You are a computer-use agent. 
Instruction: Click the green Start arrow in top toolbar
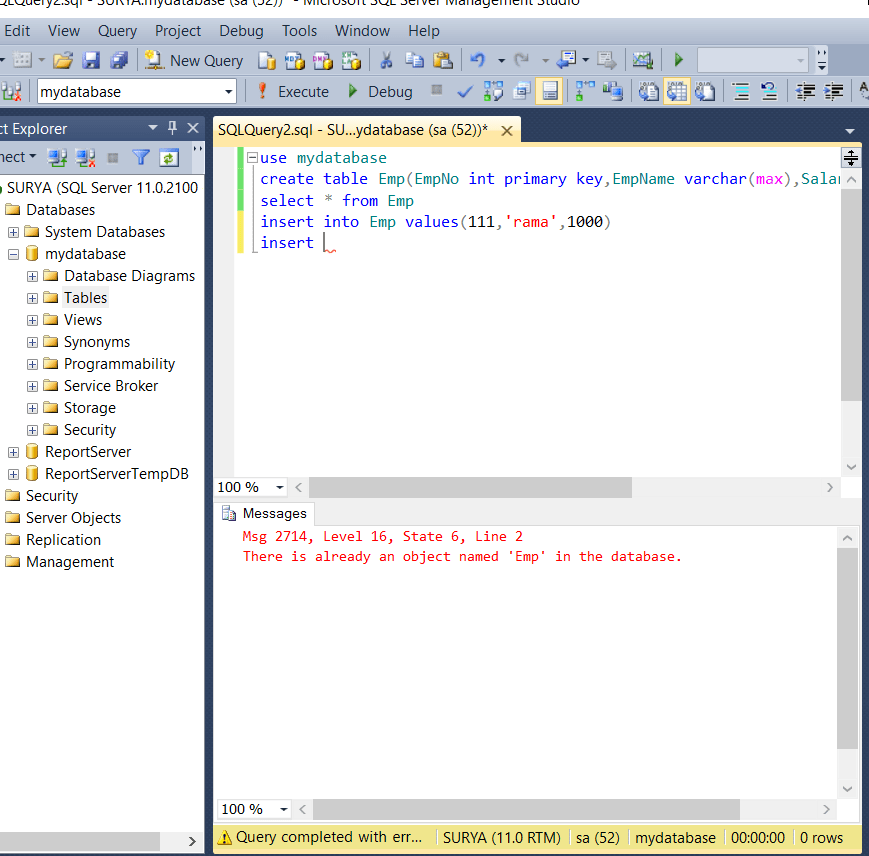pos(678,60)
